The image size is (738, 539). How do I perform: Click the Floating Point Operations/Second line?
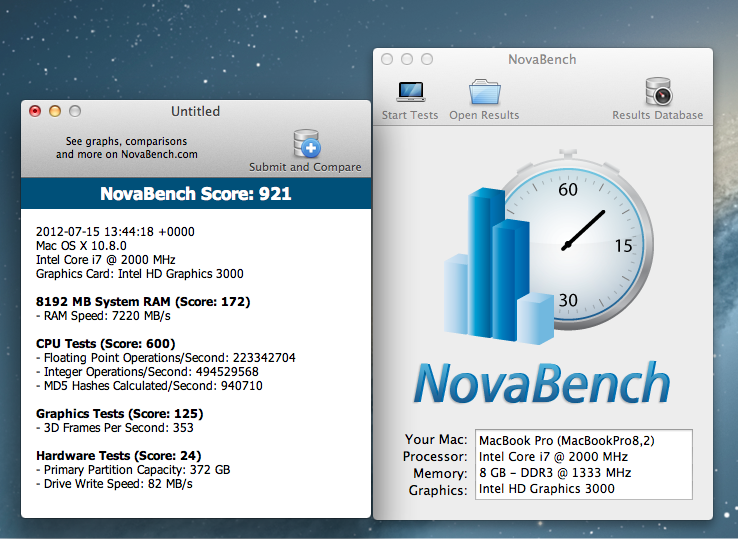click(166, 358)
